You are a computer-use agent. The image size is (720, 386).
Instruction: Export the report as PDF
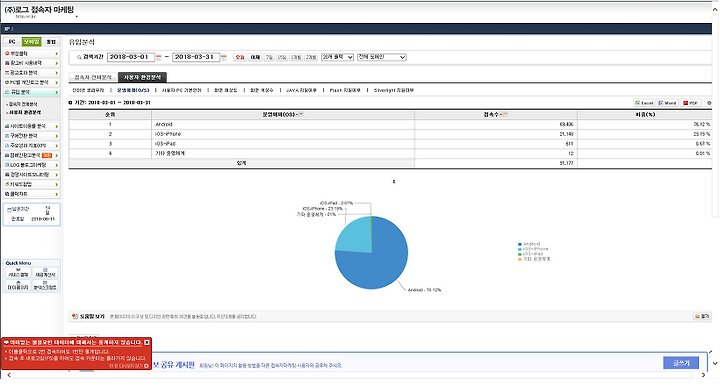click(690, 103)
